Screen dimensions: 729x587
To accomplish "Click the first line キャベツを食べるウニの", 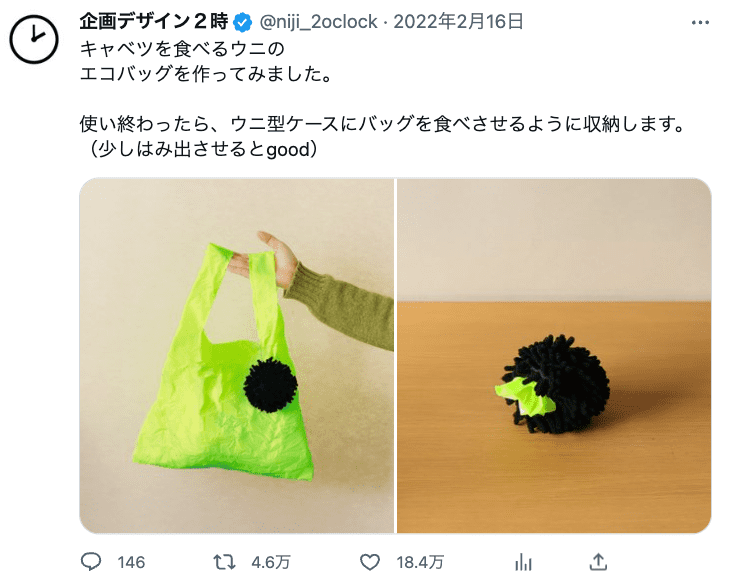I will pos(182,48).
